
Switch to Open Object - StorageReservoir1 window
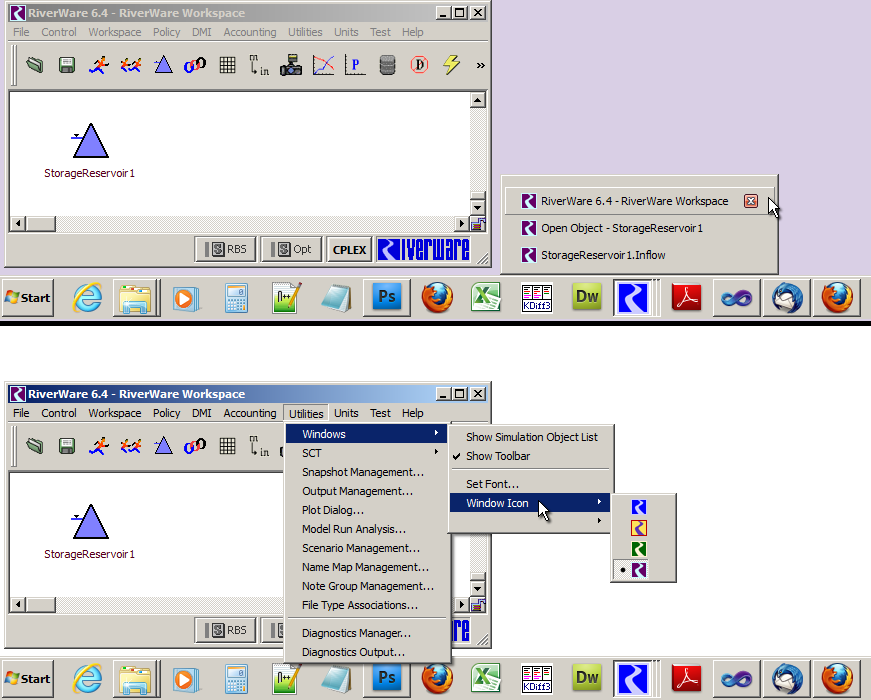click(x=639, y=228)
